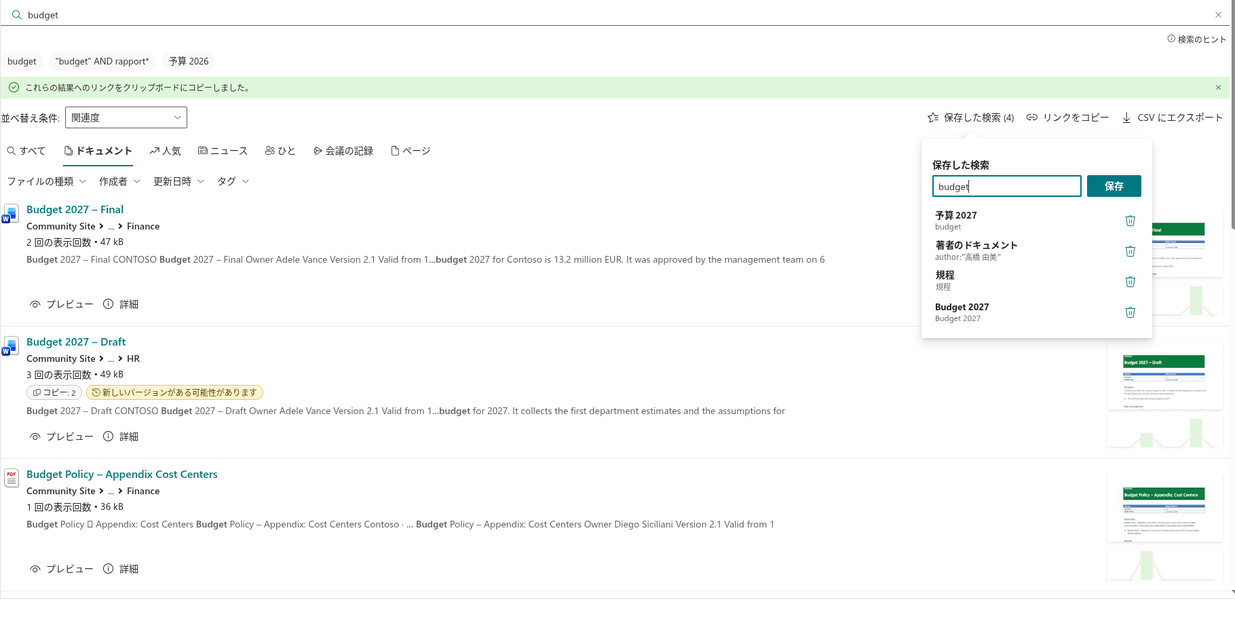
Task: Select the '予算 2026' suggestion chip
Action: pyautogui.click(x=189, y=61)
